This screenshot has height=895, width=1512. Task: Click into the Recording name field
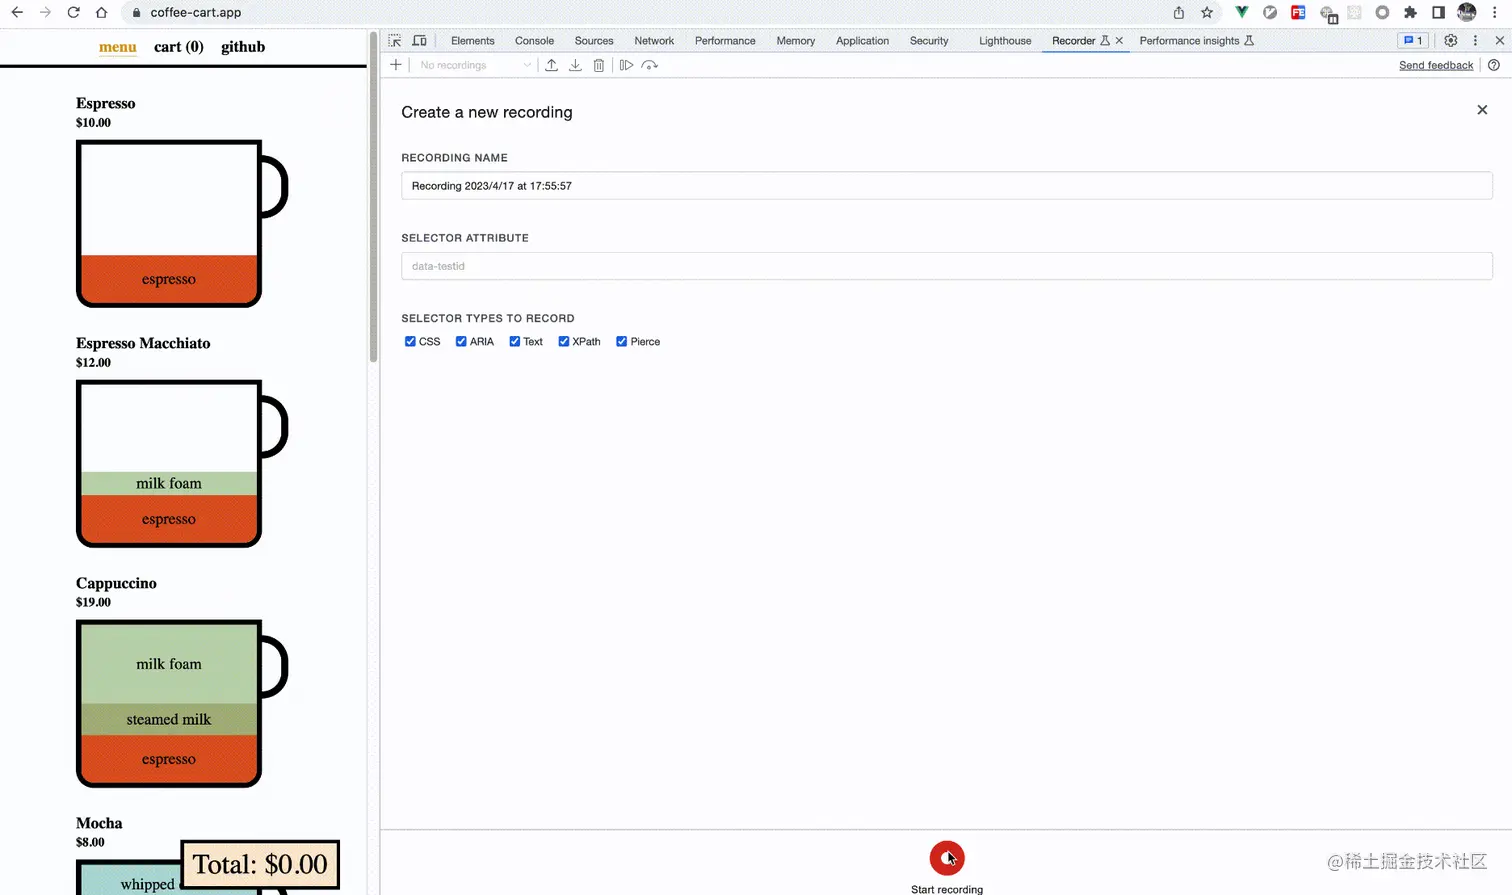946,186
